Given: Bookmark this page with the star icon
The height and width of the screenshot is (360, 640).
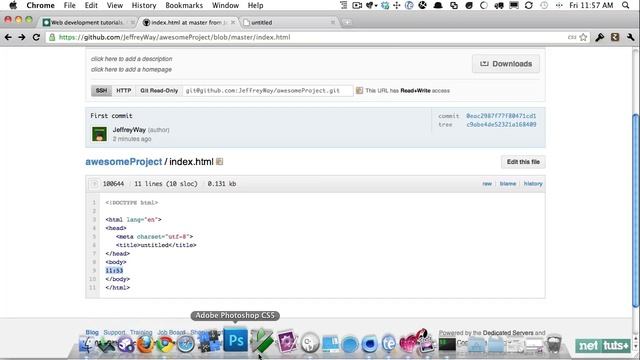Looking at the screenshot, I should click(583, 37).
